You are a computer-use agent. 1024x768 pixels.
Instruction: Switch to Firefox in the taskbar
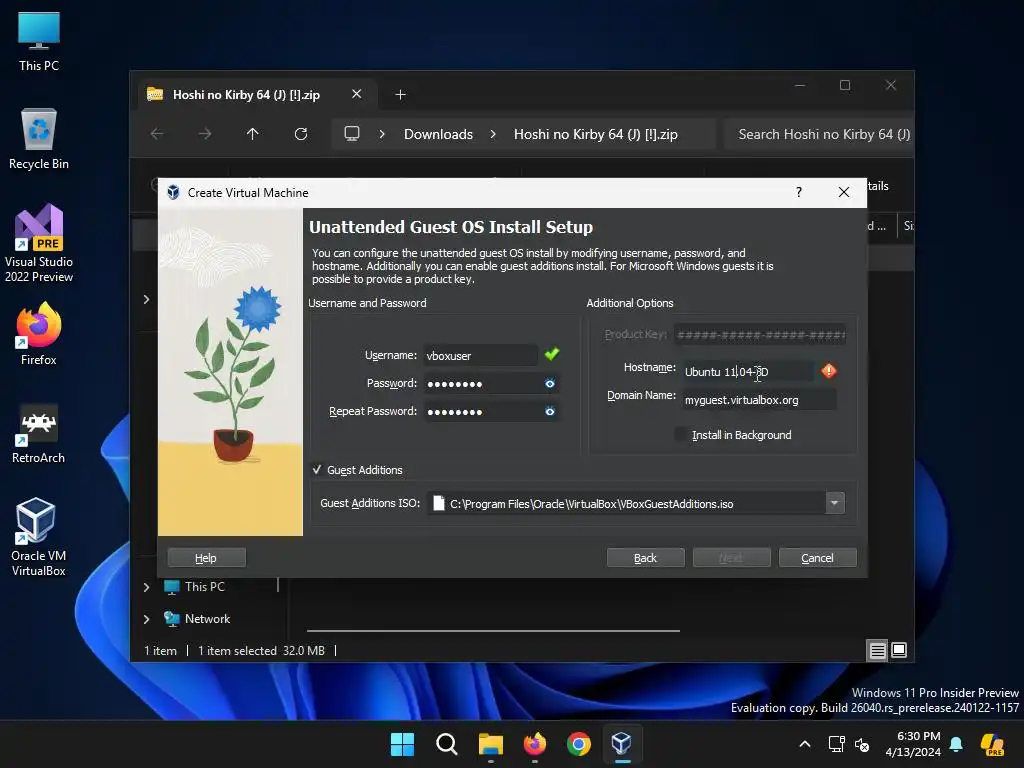coord(535,744)
